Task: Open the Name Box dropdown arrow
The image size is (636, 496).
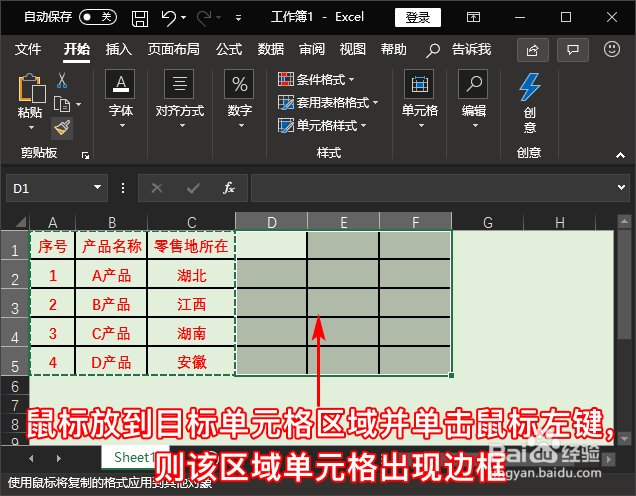Action: (x=97, y=187)
